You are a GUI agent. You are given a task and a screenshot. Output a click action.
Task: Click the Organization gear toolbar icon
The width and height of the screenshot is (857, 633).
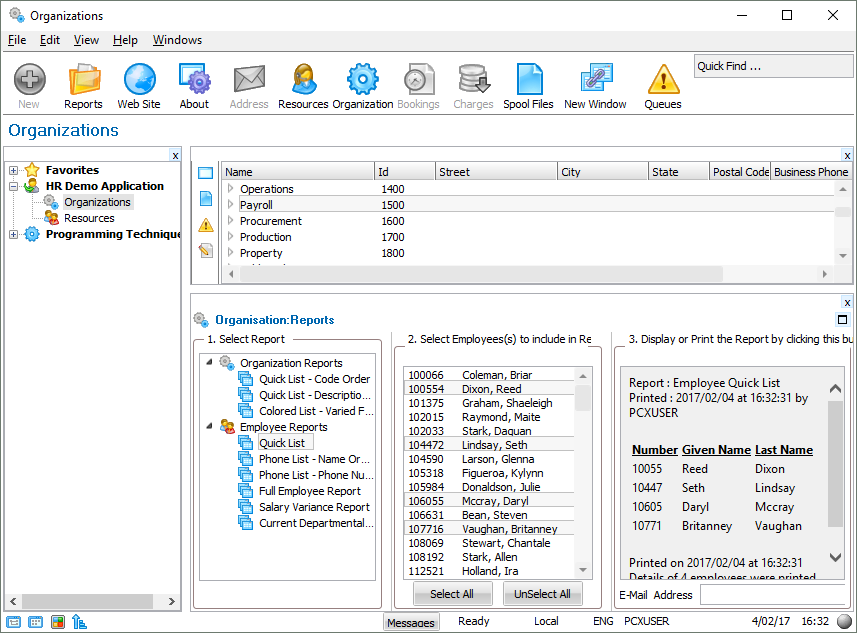362,85
